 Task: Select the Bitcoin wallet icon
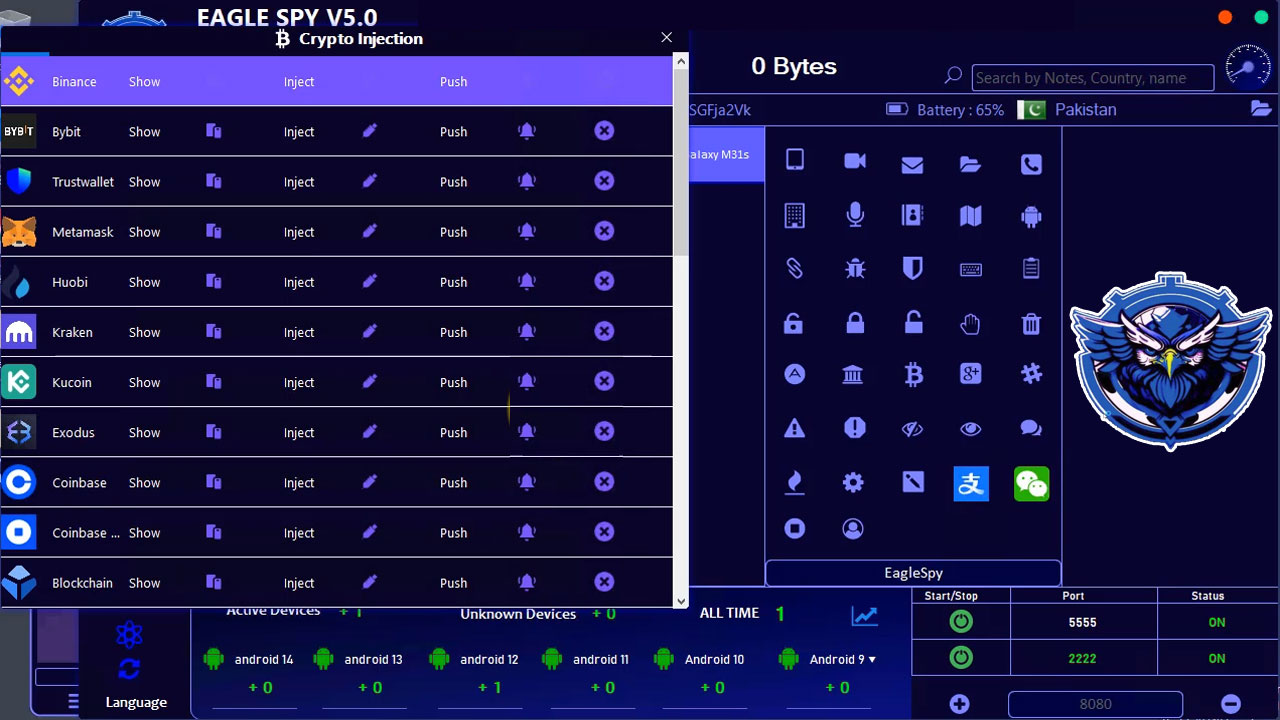pos(912,374)
